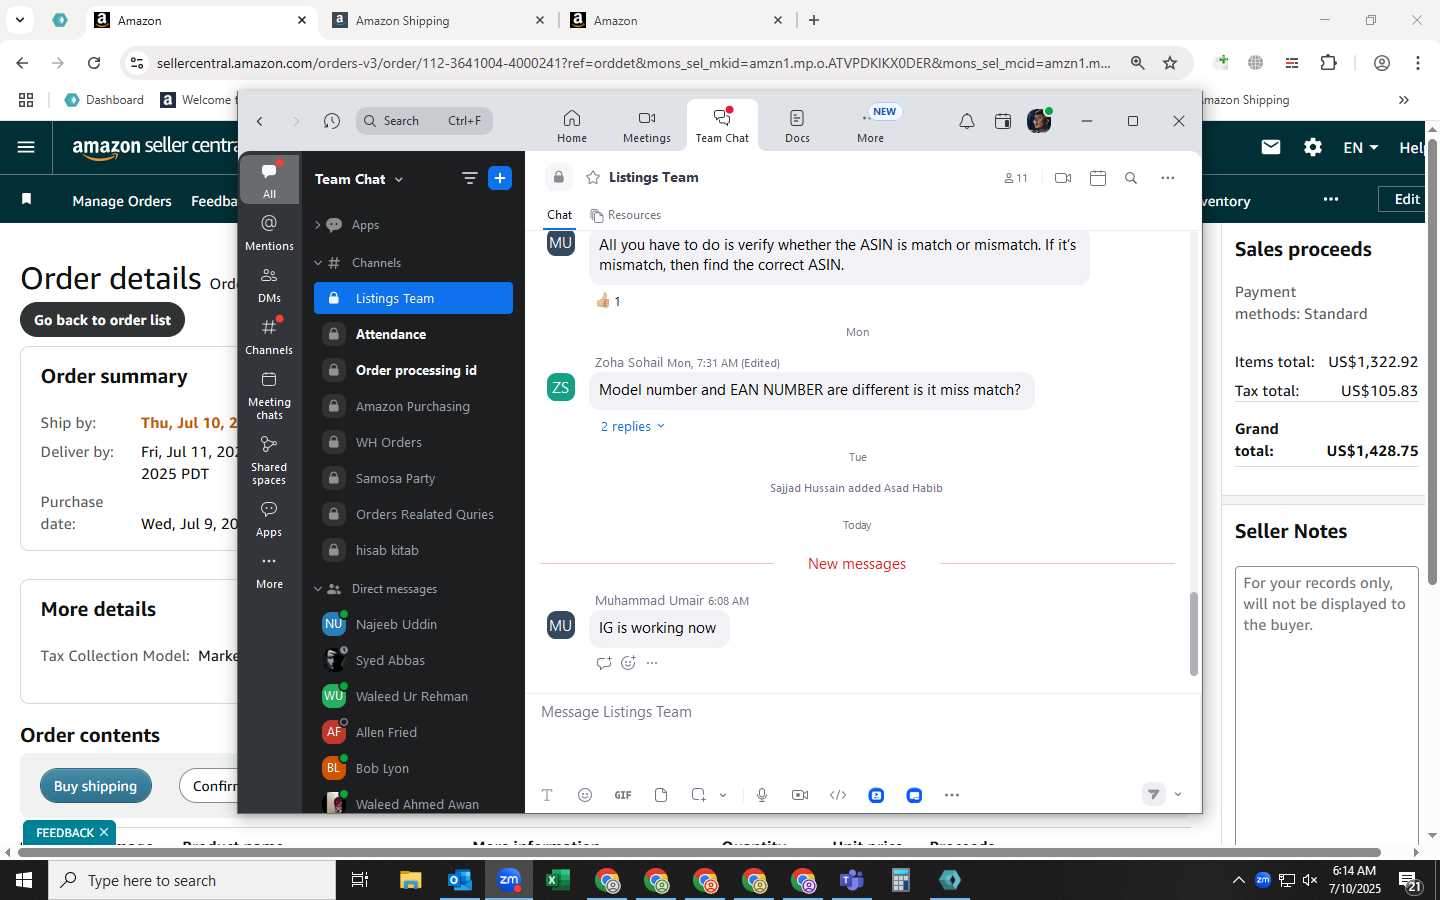Attach a file in composer
Viewport: 1440px width, 900px height.
661,795
